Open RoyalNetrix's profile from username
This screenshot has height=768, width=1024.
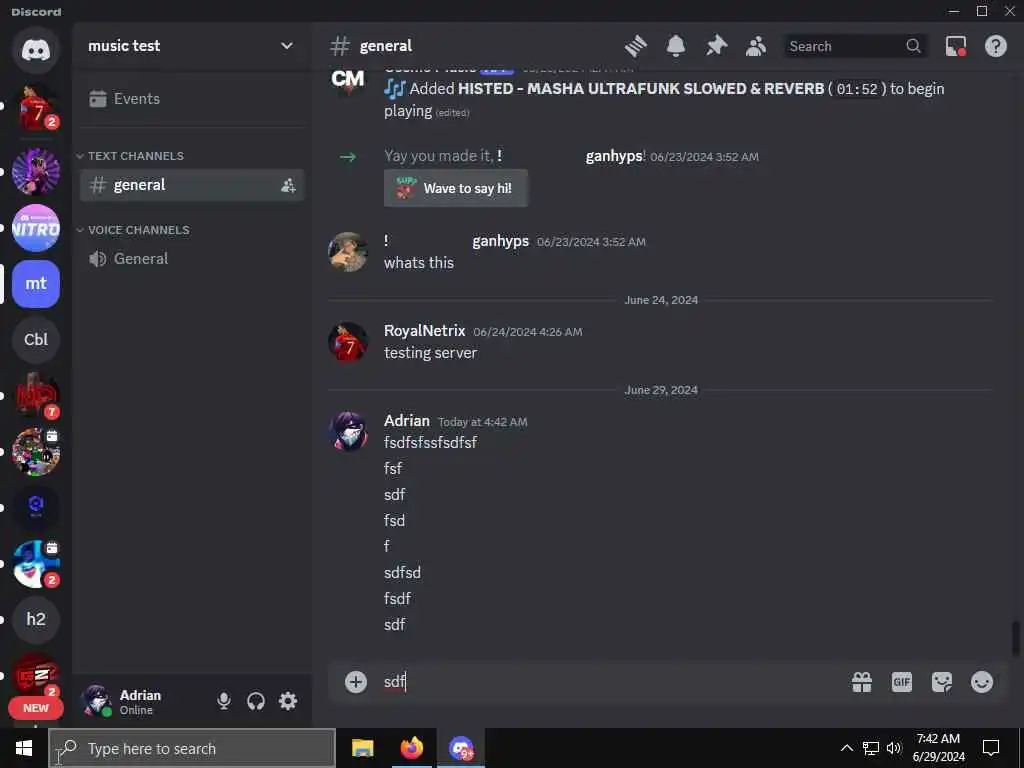coord(424,331)
